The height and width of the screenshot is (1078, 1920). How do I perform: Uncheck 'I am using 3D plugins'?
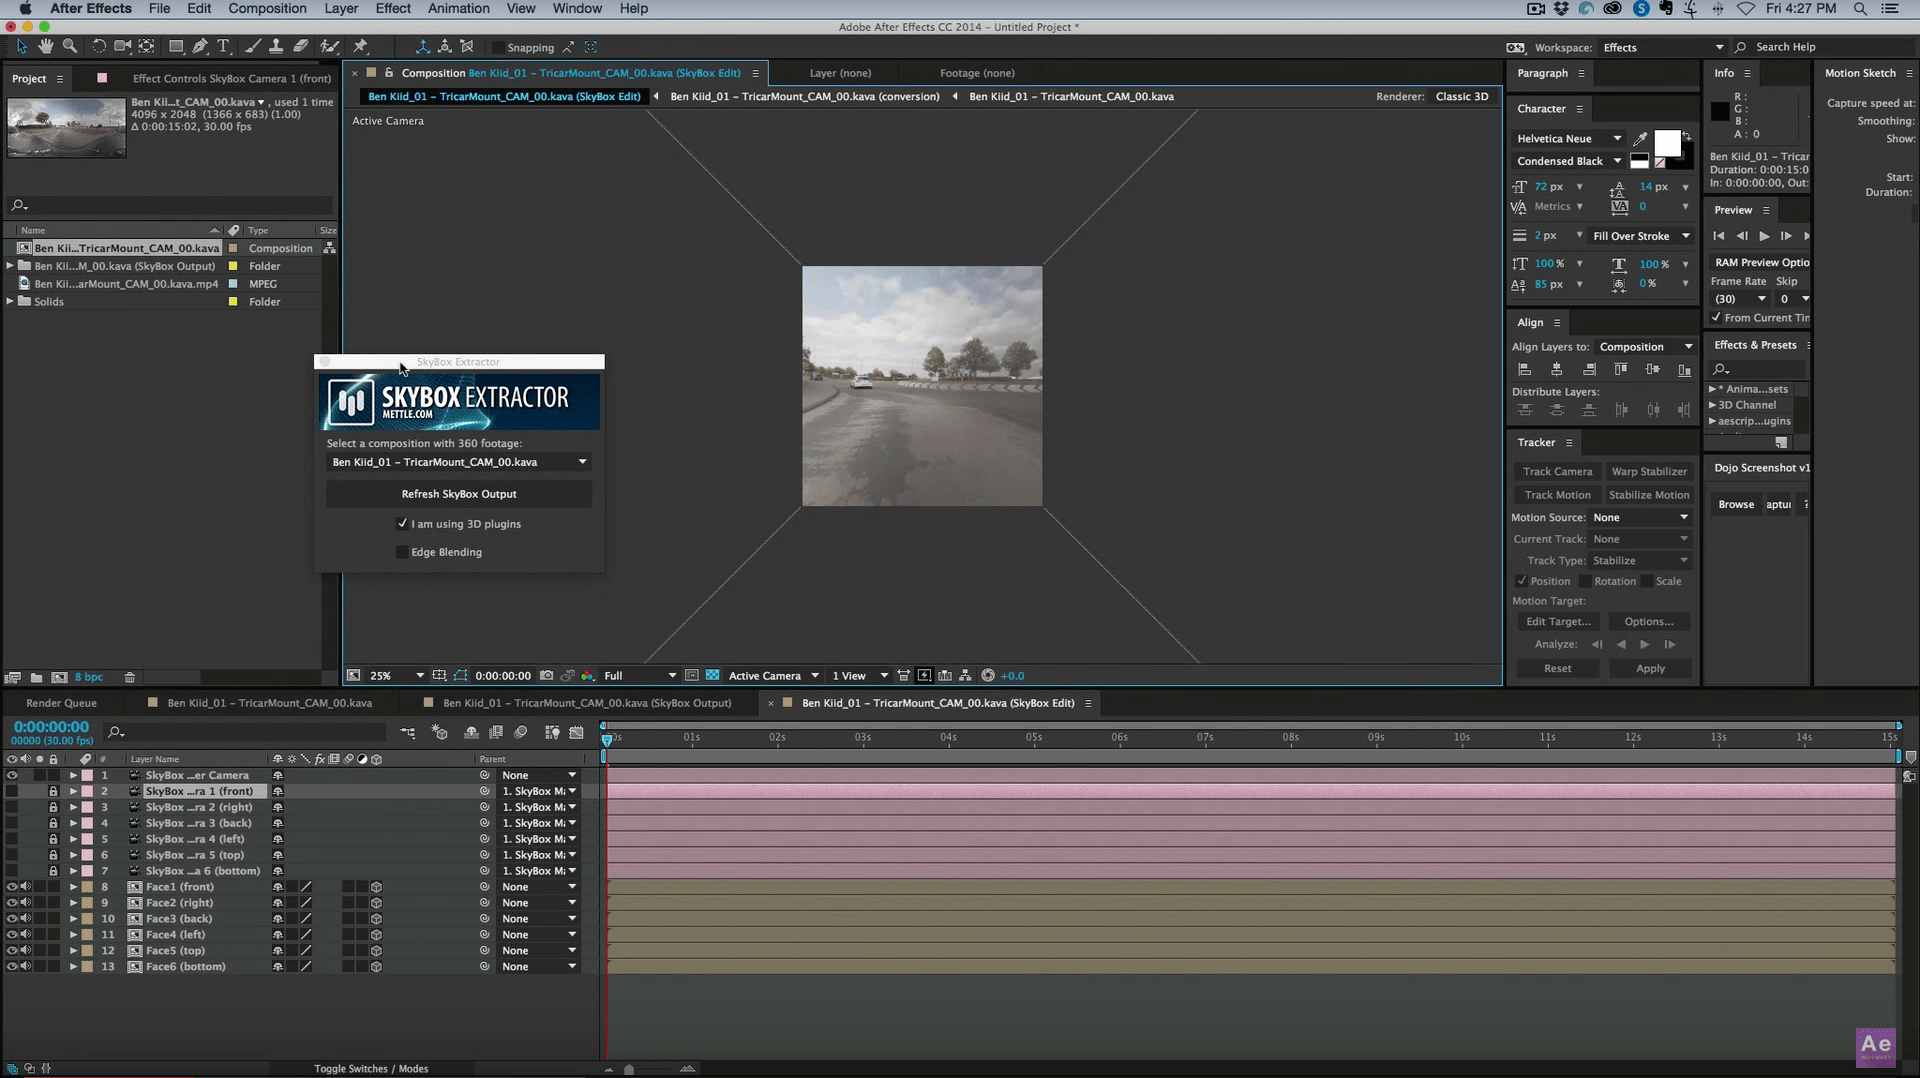(x=403, y=524)
